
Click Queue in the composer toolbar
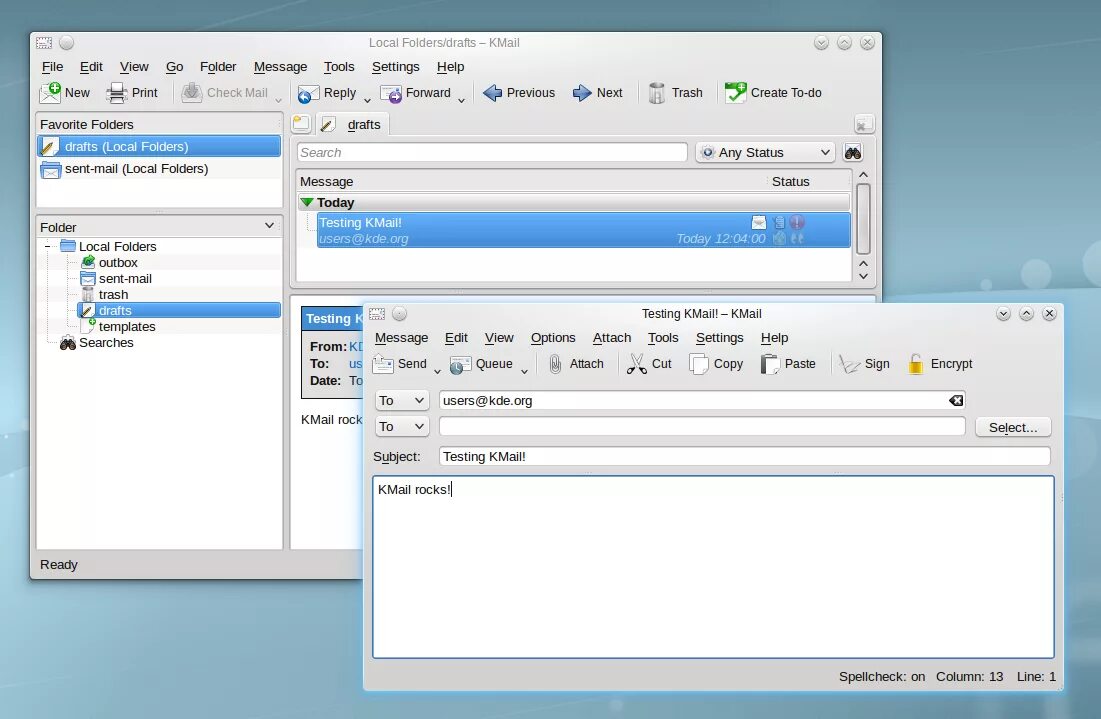[x=482, y=364]
